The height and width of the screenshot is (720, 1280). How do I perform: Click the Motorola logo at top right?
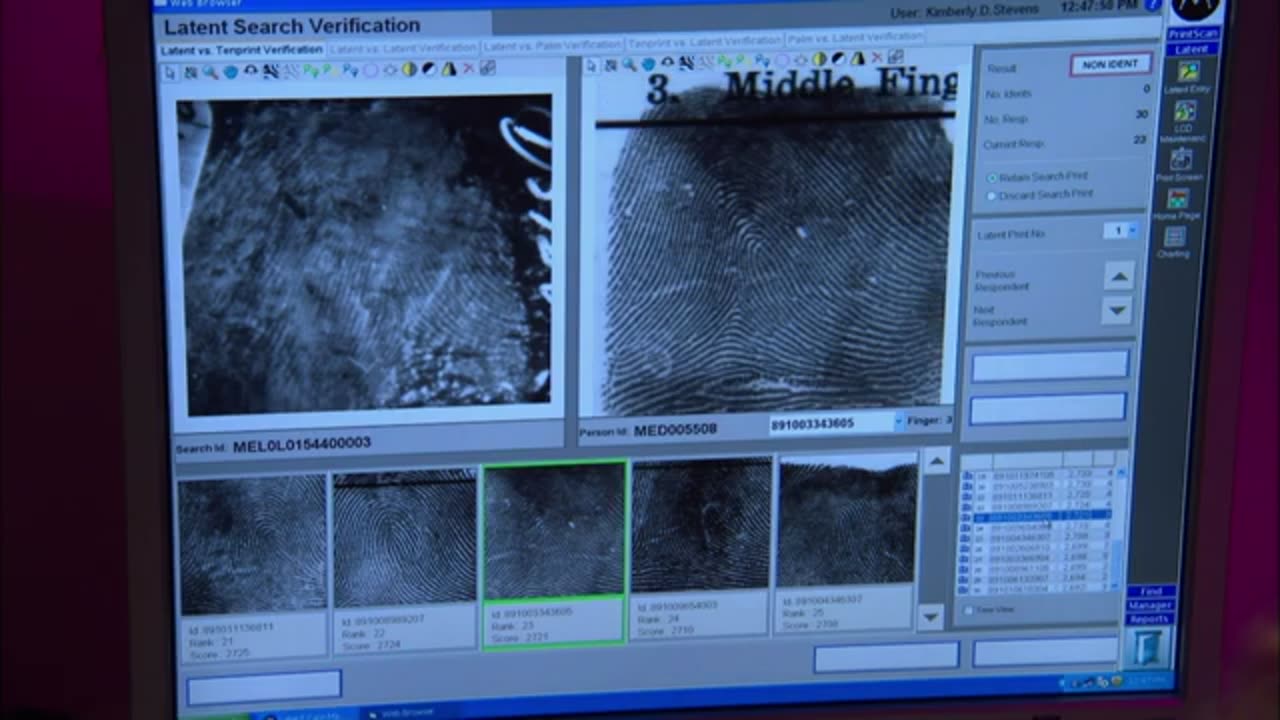point(1196,9)
